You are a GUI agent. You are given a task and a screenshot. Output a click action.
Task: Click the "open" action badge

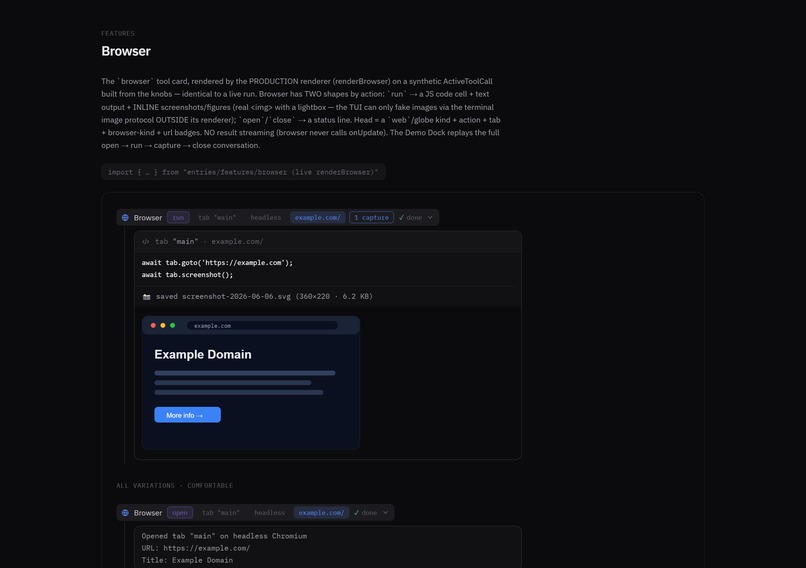click(180, 512)
